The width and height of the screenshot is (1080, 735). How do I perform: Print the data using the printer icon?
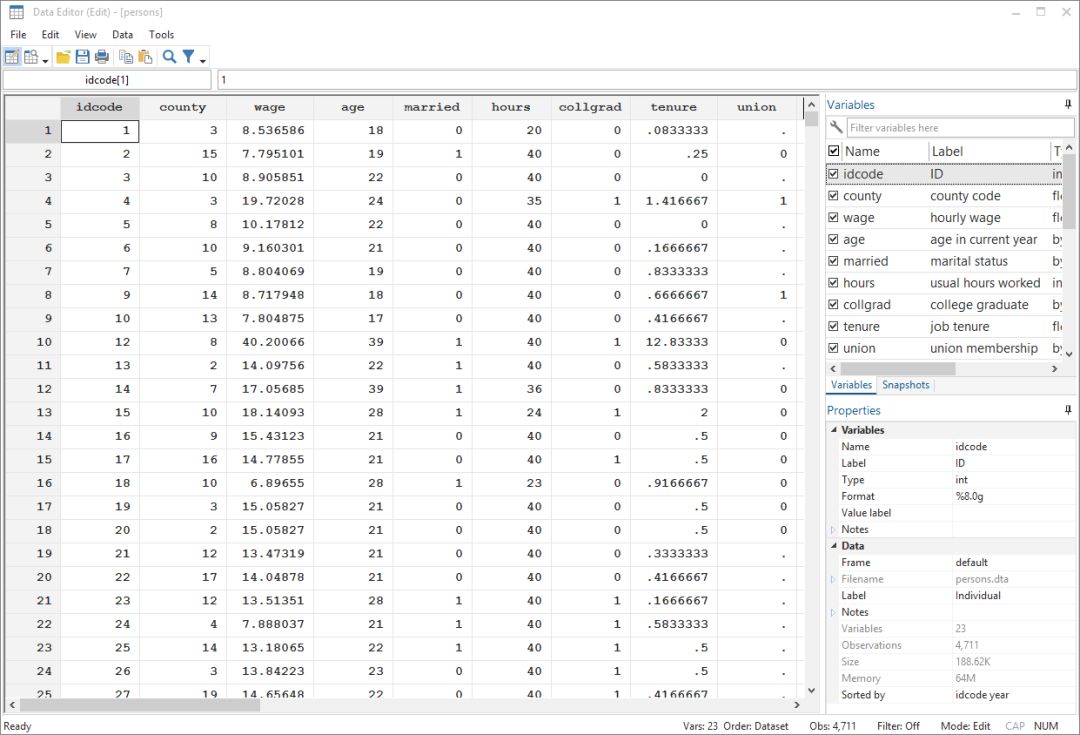(x=103, y=57)
